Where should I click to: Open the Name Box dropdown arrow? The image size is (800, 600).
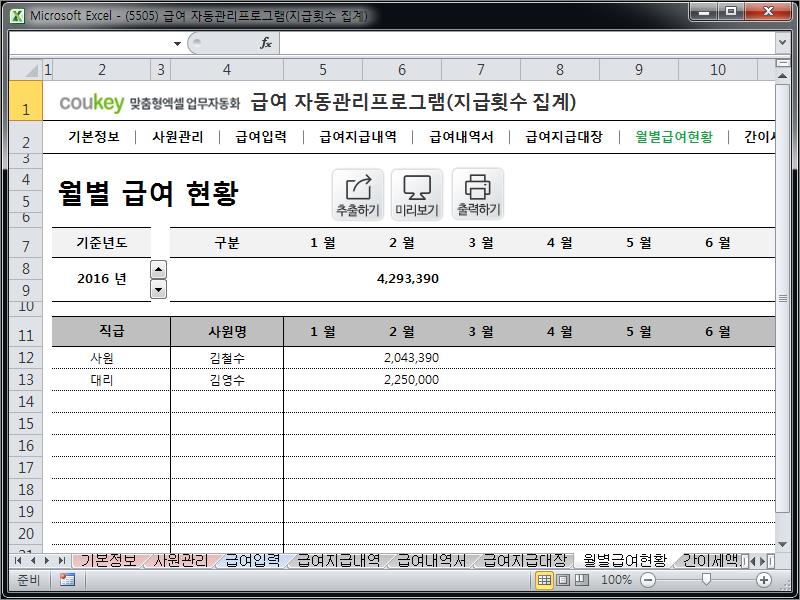(x=177, y=43)
